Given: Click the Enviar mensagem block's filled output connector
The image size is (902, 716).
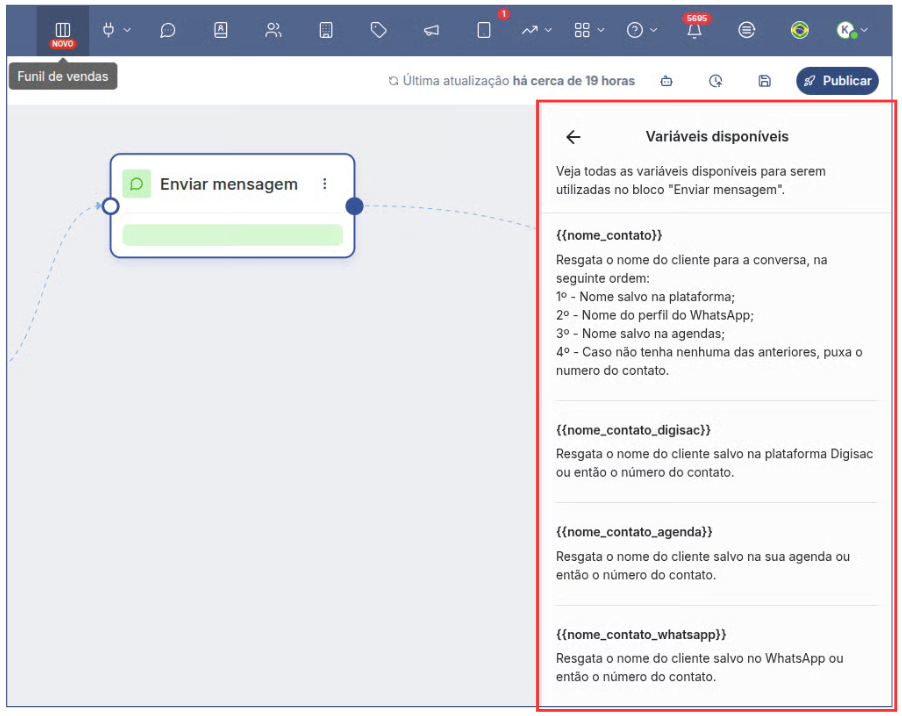Looking at the screenshot, I should pos(354,206).
